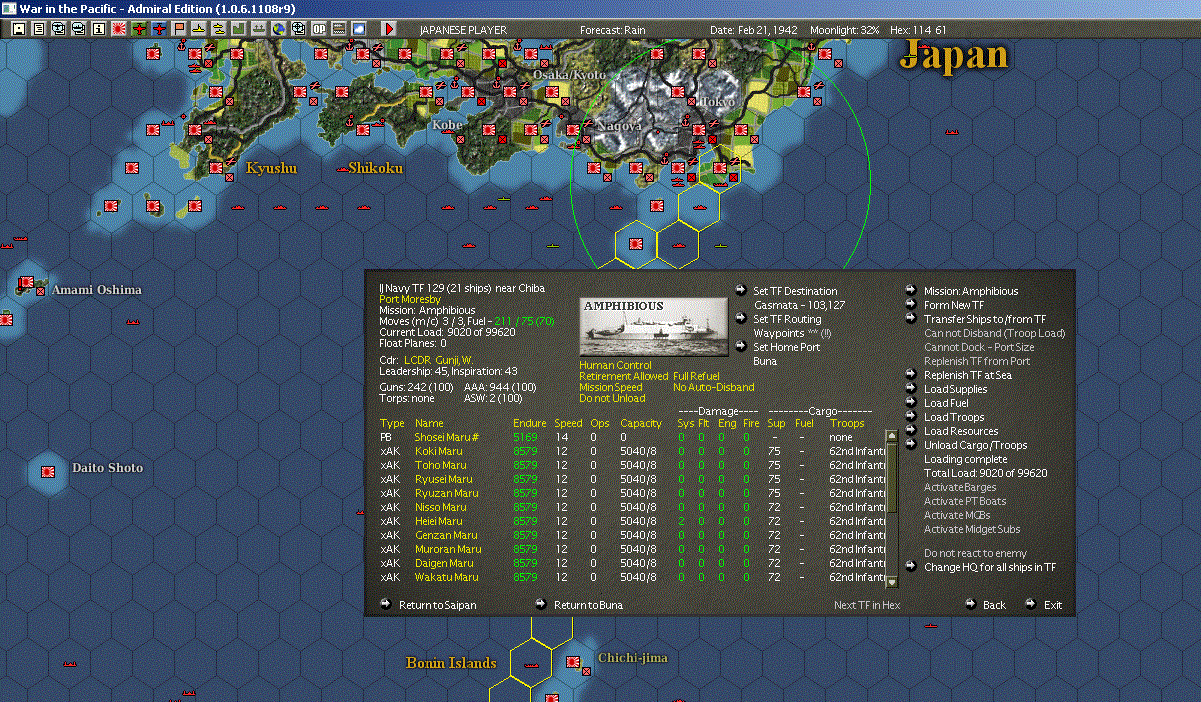The image size is (1201, 702).
Task: Click commander name LCDR Gunji, W.
Action: pos(439,359)
